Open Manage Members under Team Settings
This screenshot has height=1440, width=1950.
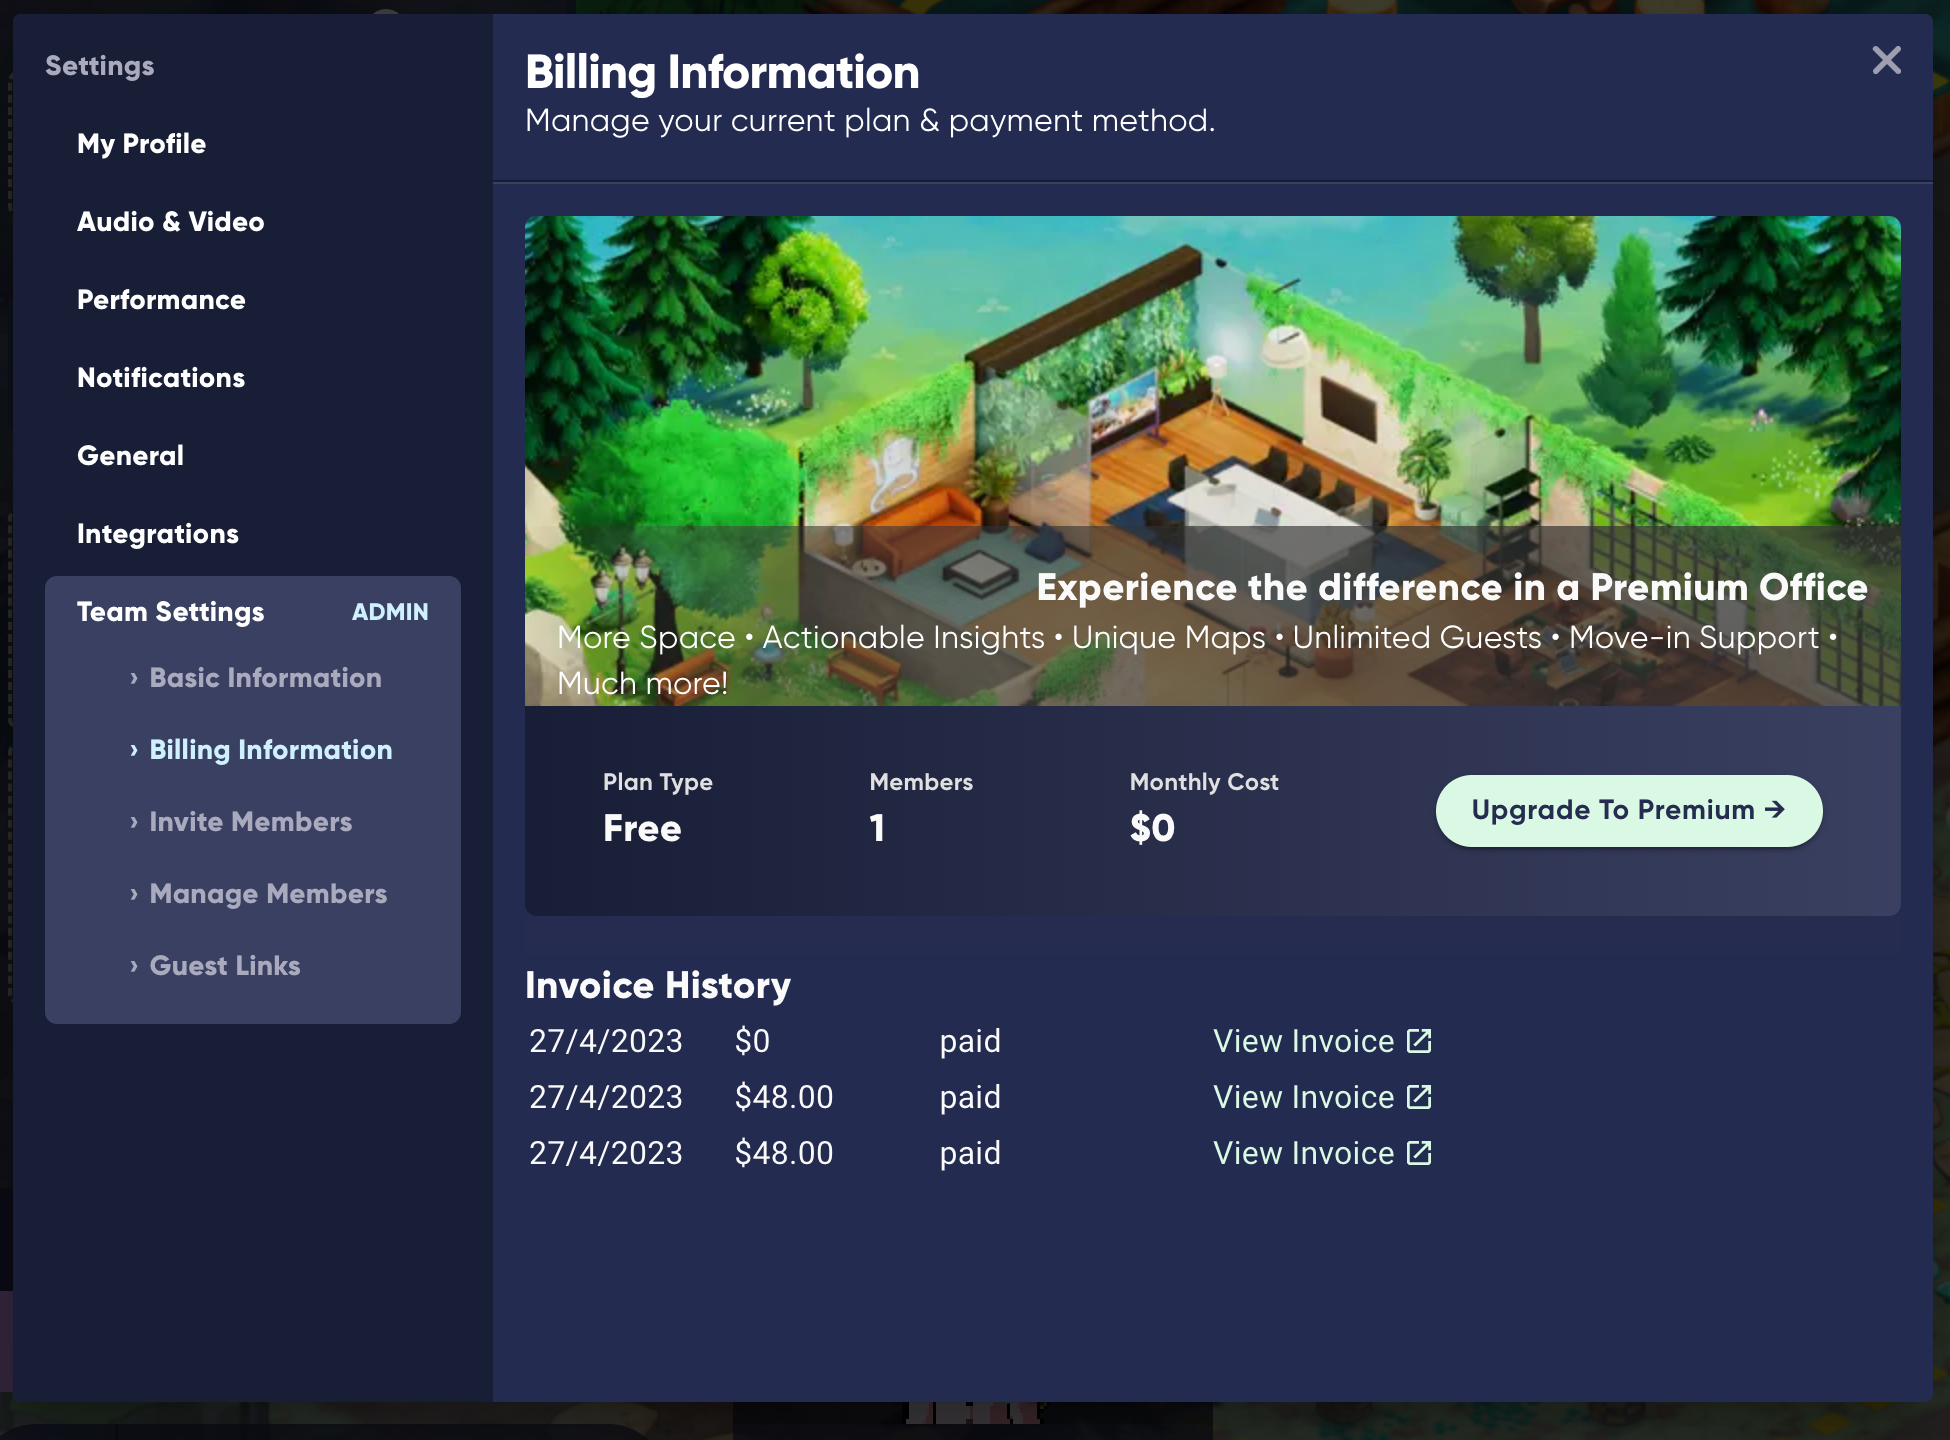[268, 894]
